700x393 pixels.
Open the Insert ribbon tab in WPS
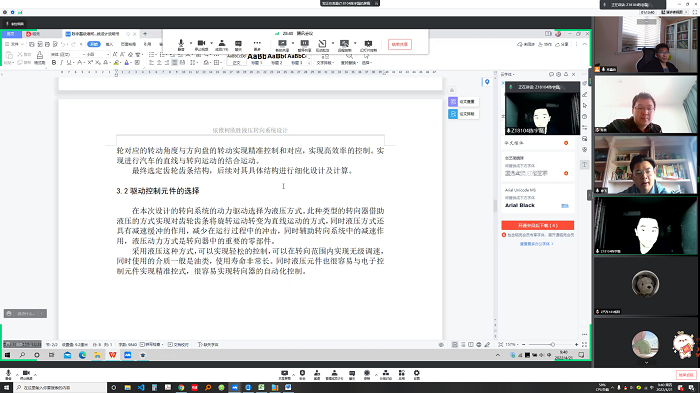[x=109, y=44]
